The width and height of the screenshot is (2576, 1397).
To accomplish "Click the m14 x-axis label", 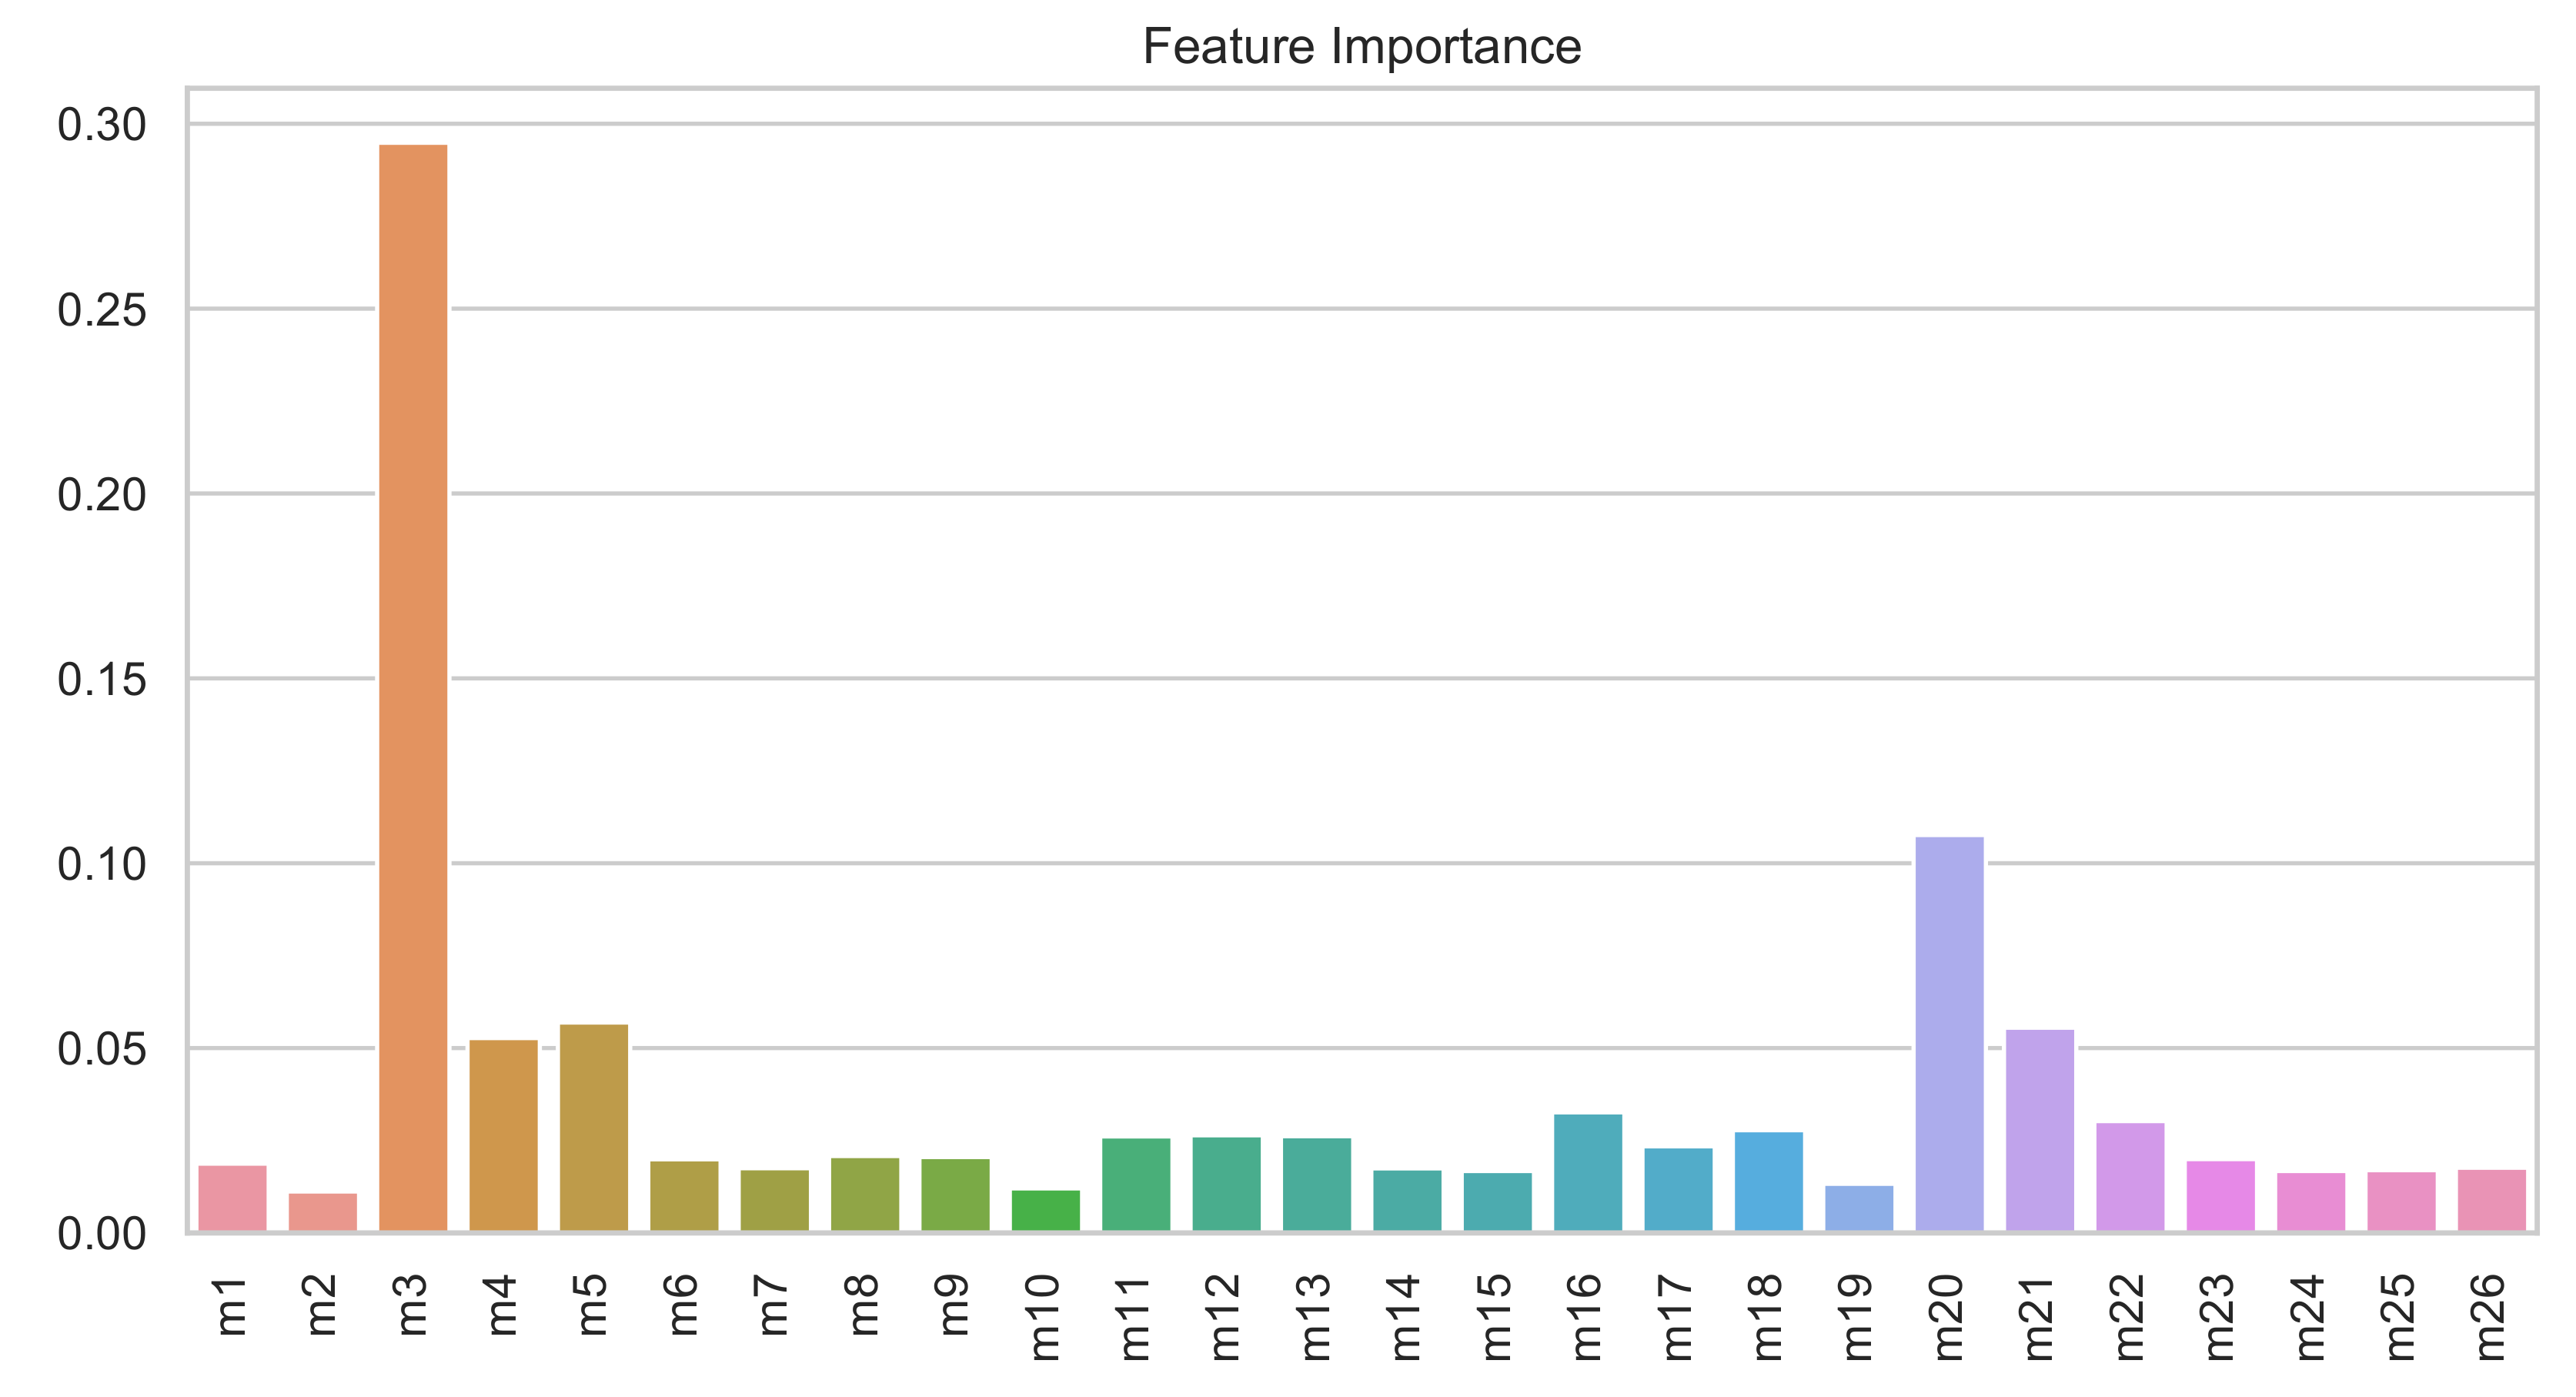I will coord(1407,1317).
